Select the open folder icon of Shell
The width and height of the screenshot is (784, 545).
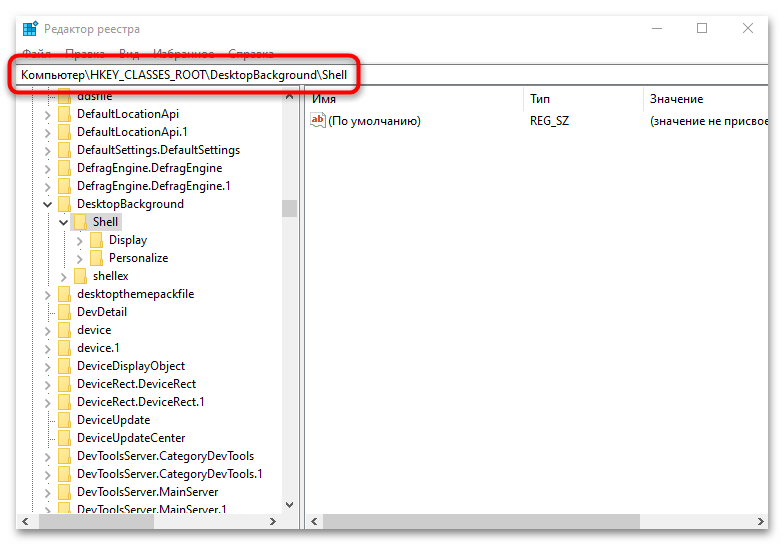[80, 222]
